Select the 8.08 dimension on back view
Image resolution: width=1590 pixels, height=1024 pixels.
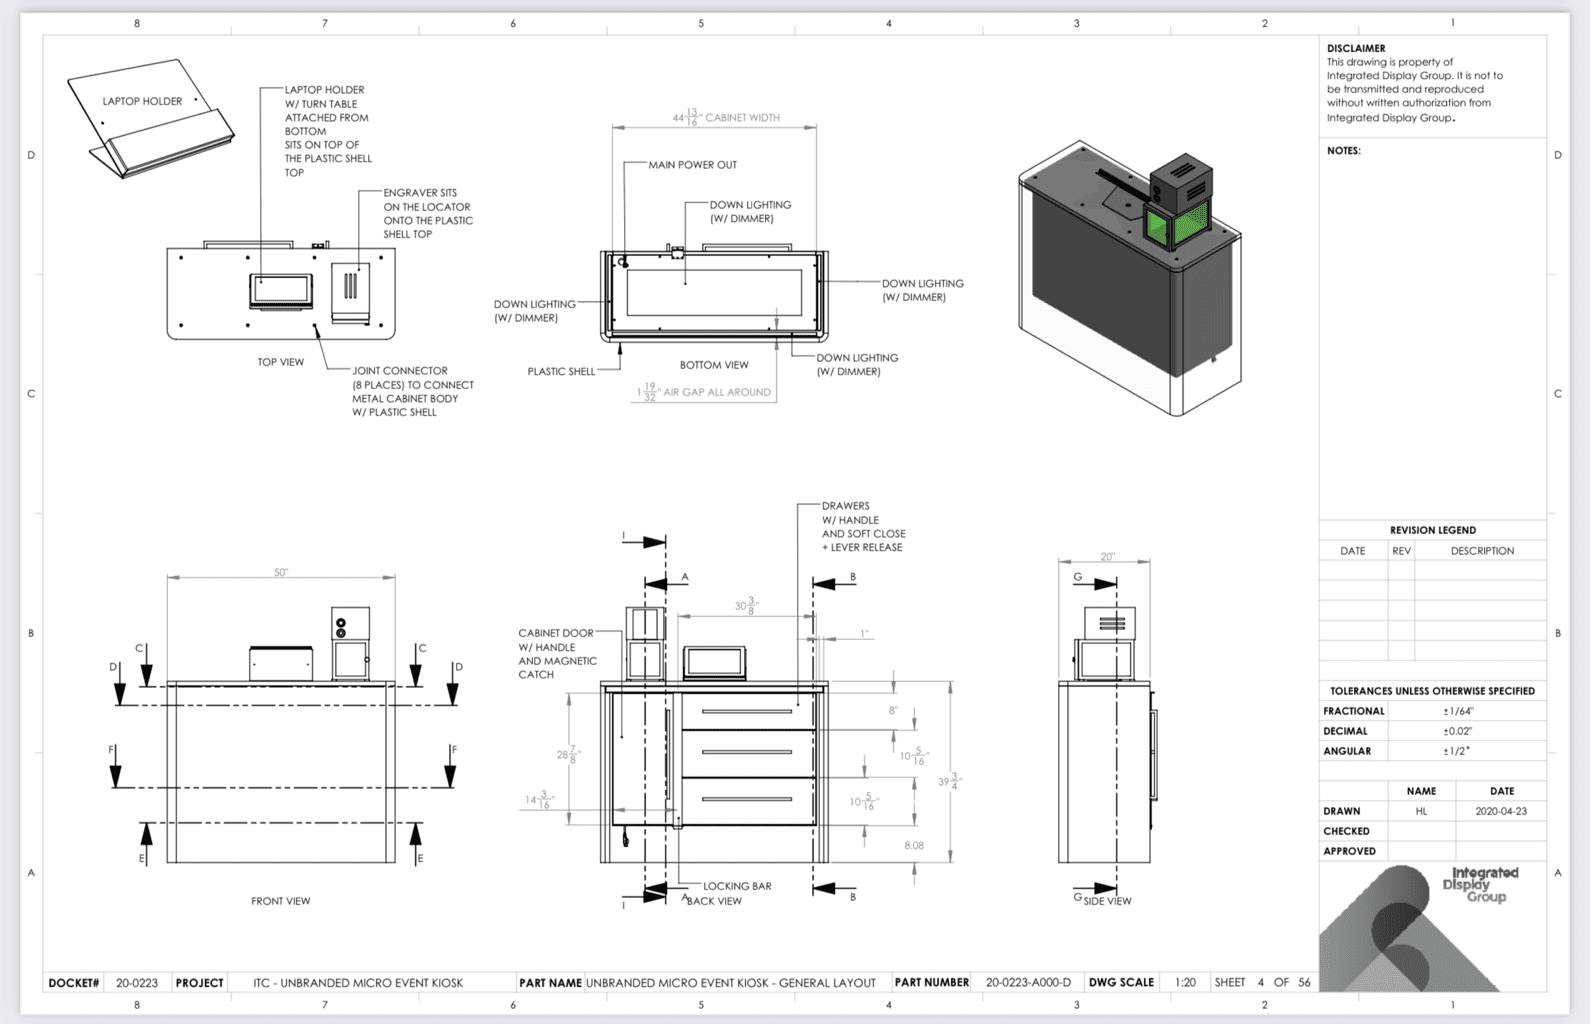(914, 846)
